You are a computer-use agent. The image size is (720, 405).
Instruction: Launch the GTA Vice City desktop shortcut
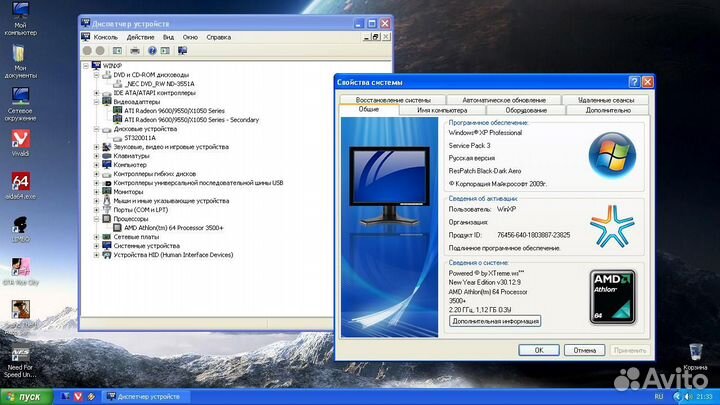pyautogui.click(x=20, y=272)
